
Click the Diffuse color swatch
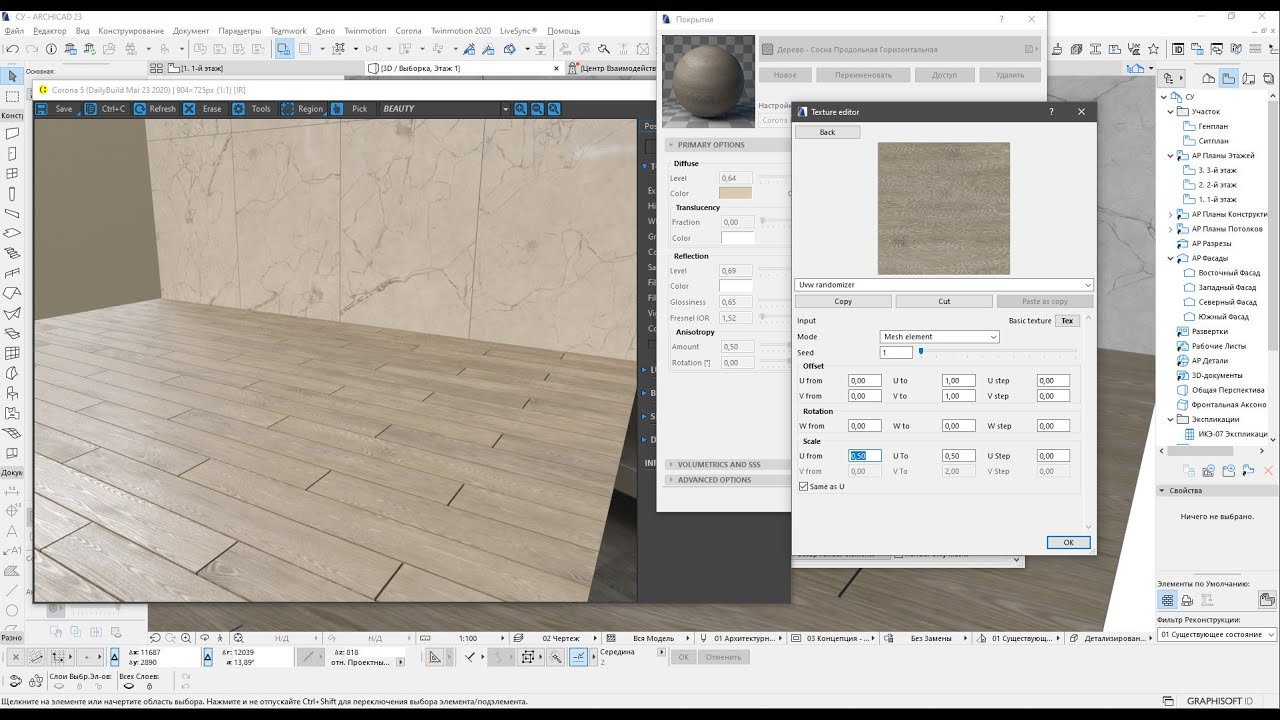click(x=735, y=193)
